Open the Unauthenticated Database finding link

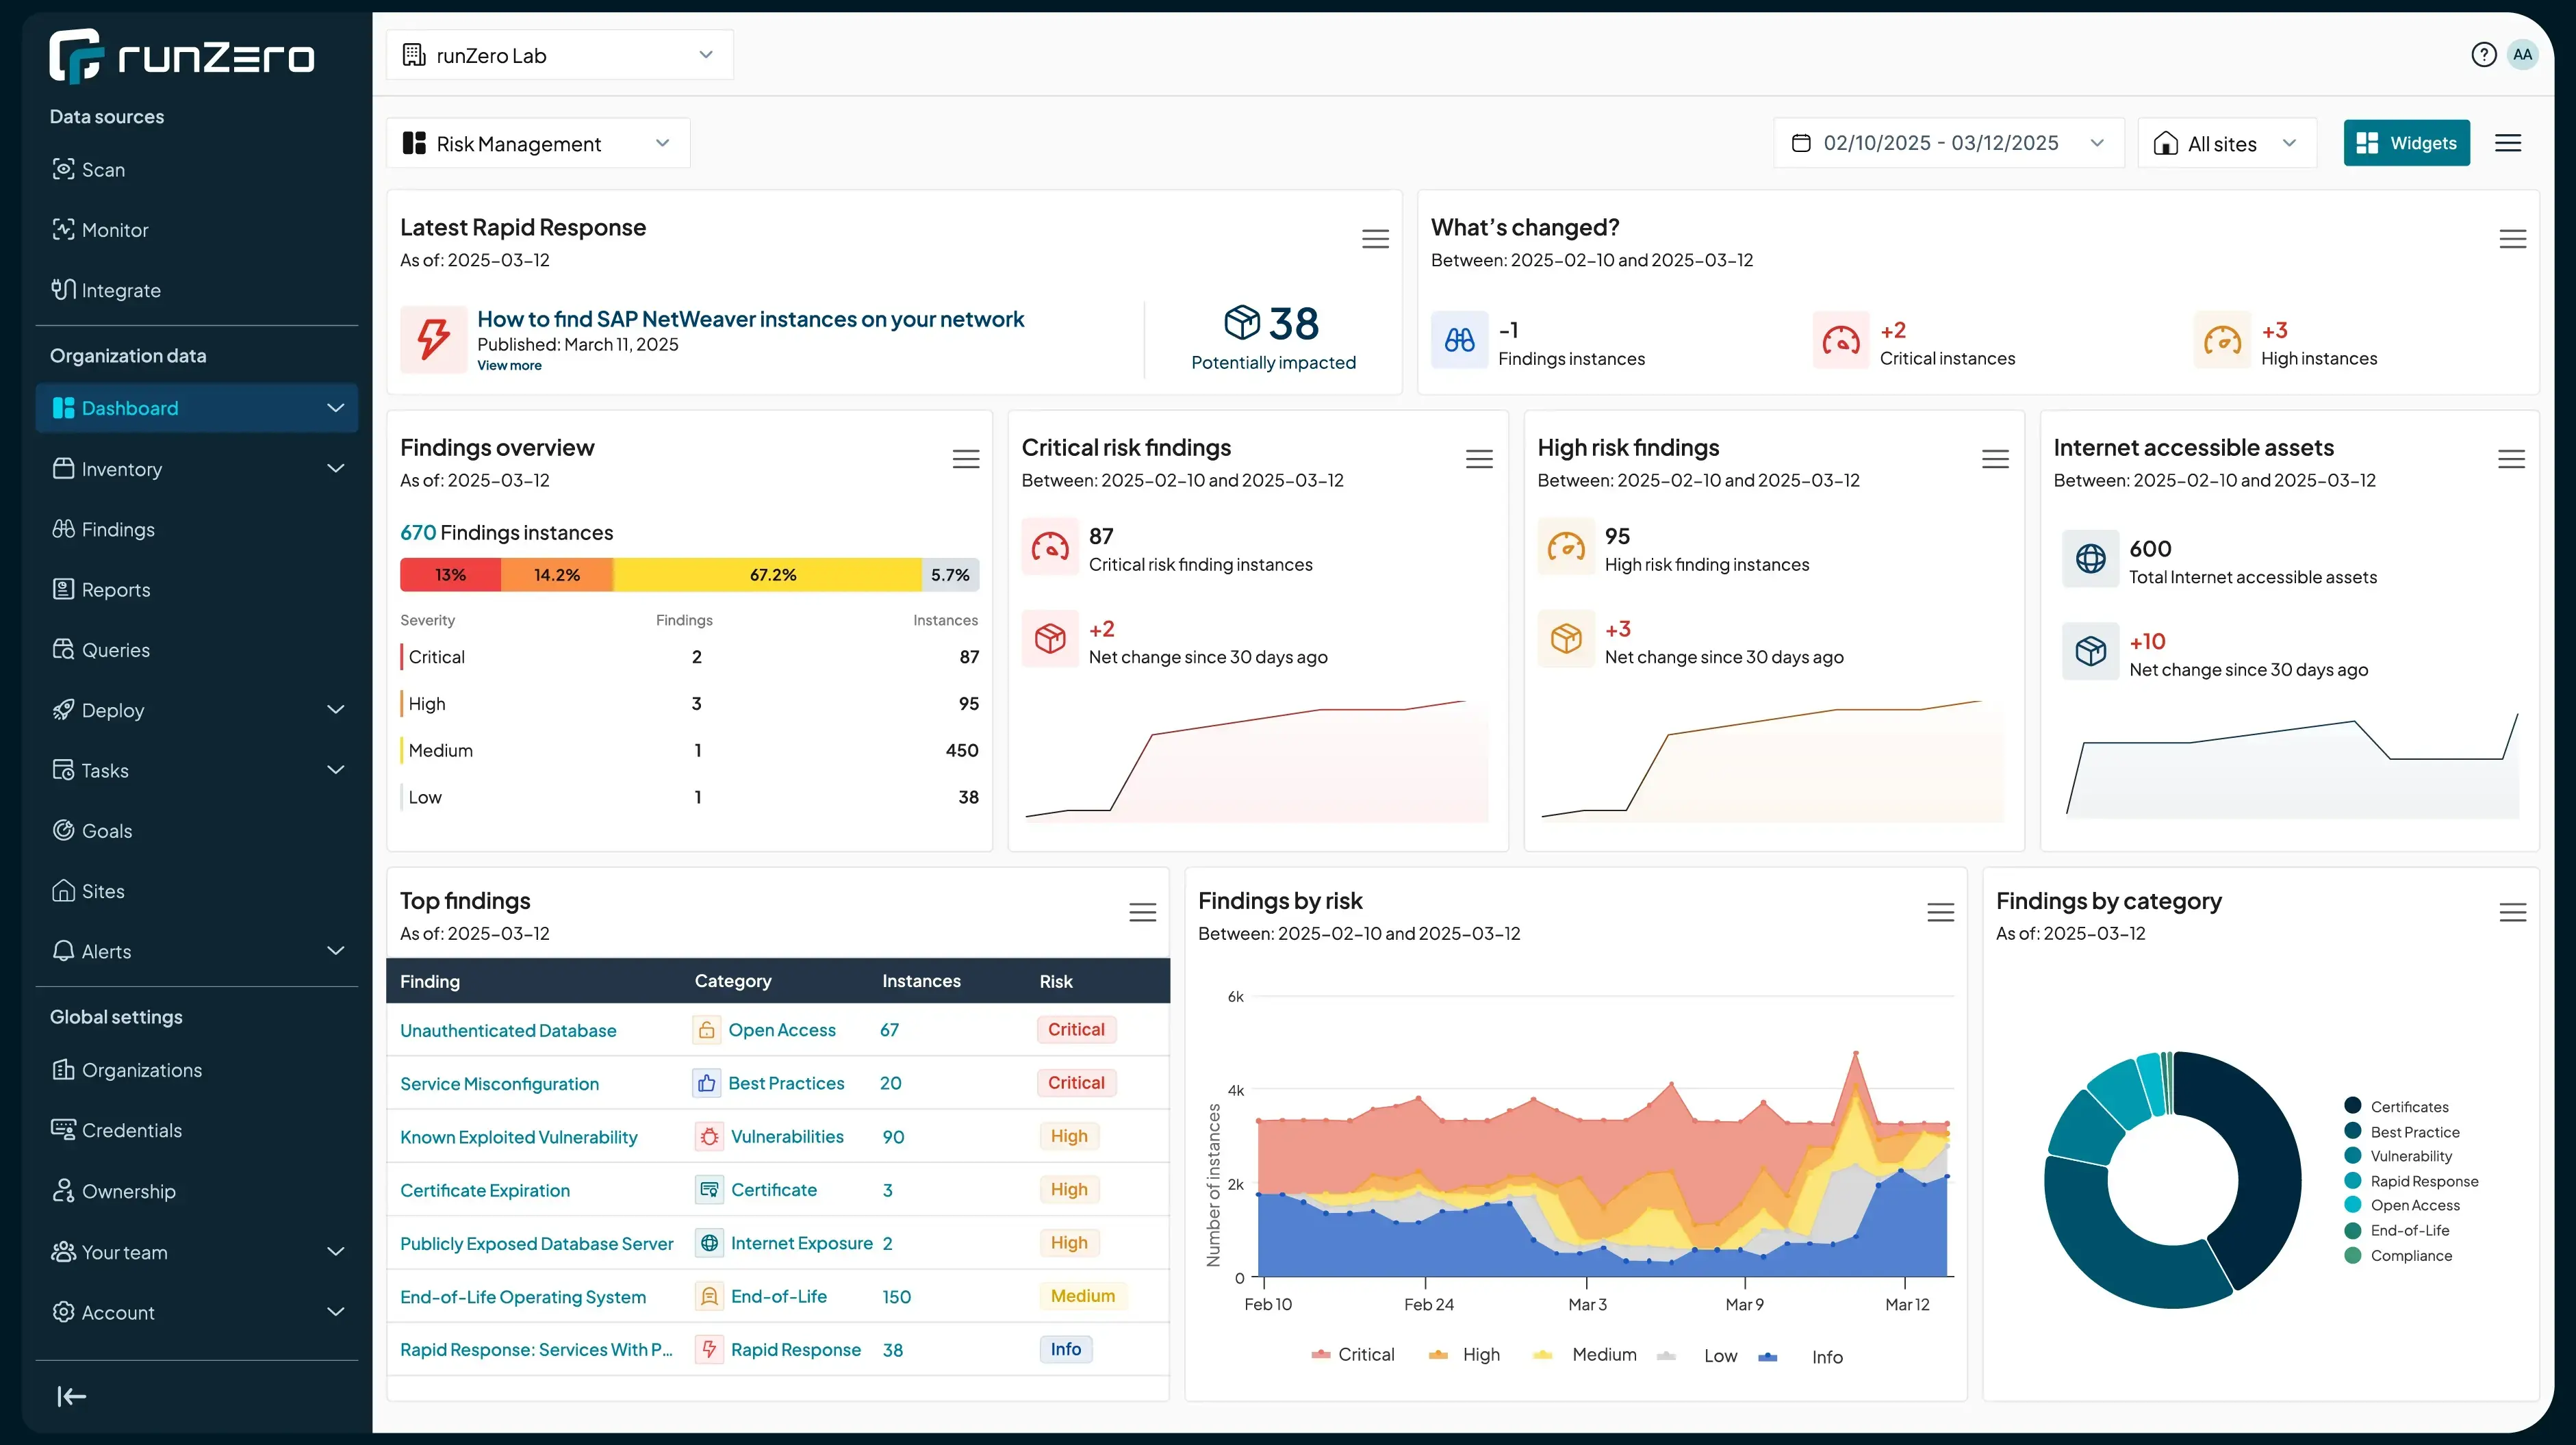tap(508, 1030)
